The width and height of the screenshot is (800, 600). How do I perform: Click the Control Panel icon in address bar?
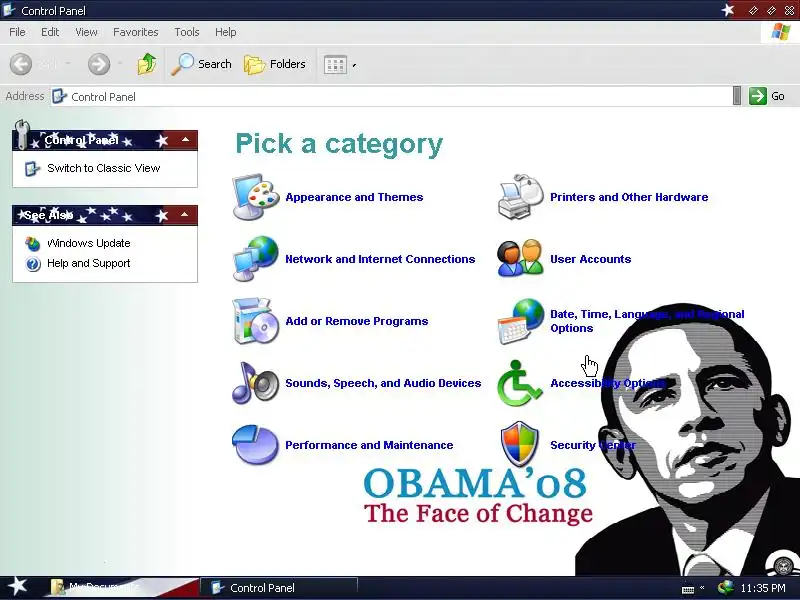(x=60, y=96)
